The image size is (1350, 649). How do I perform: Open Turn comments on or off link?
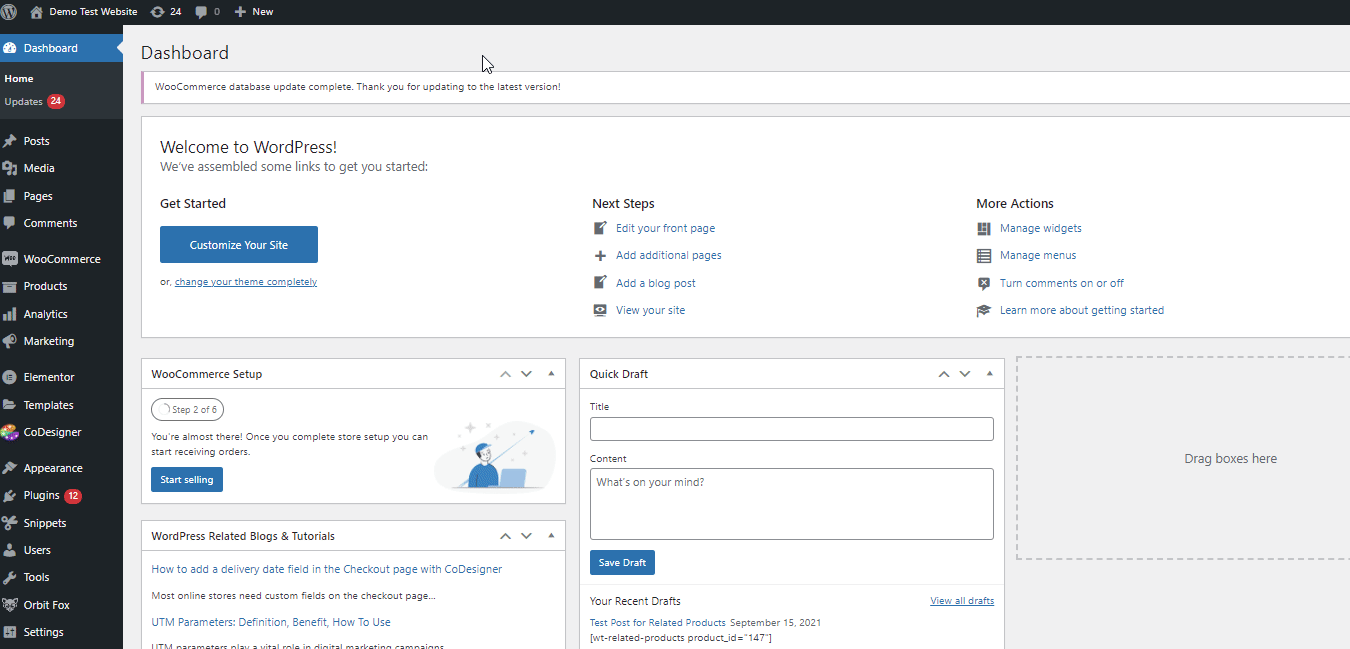pyautogui.click(x=1062, y=283)
